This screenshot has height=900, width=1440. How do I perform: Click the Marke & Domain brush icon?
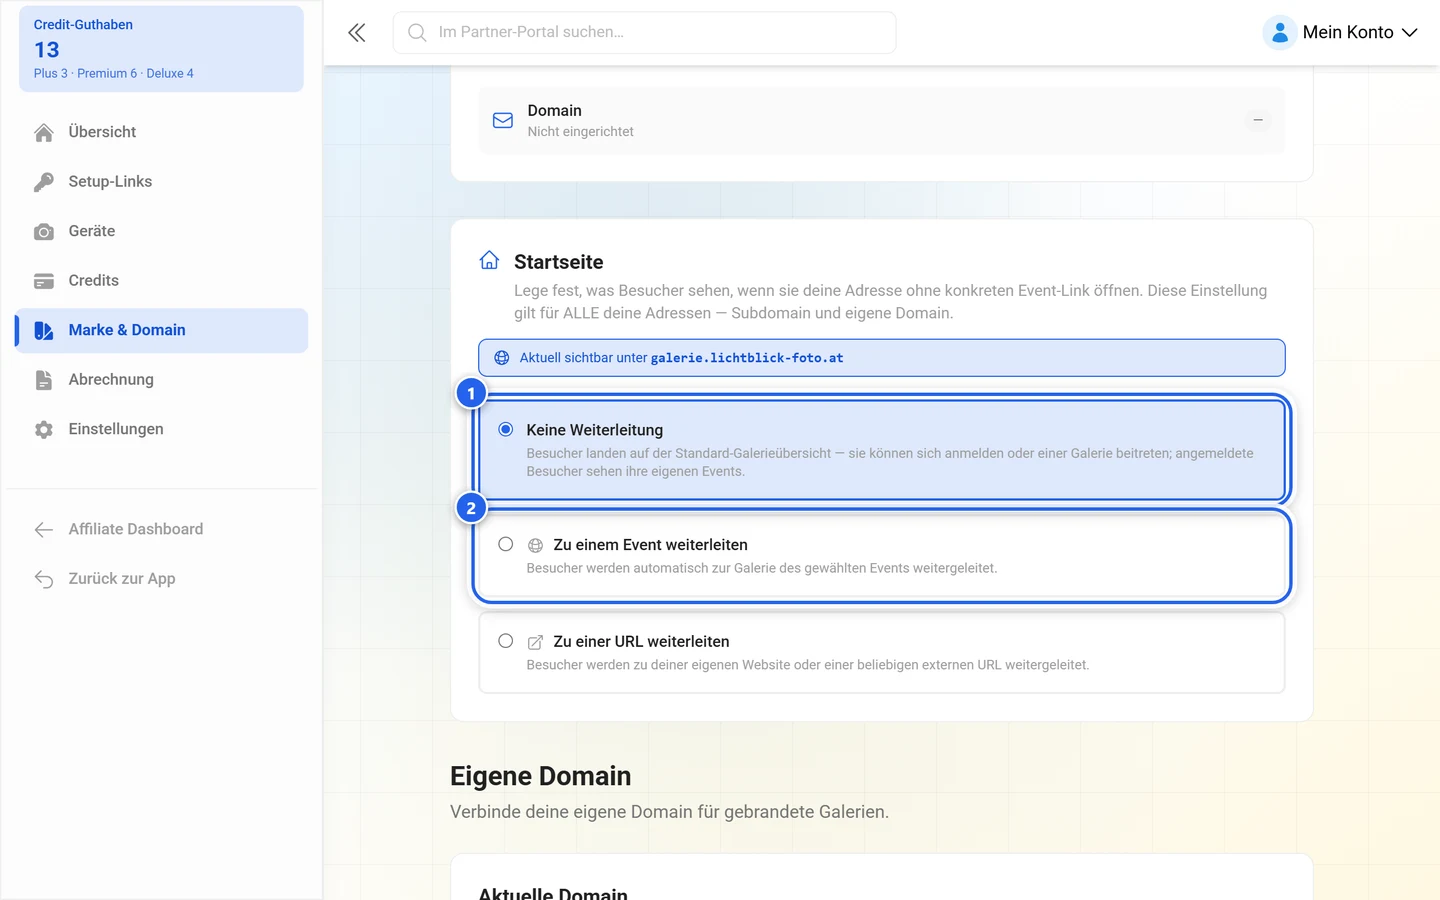pyautogui.click(x=44, y=330)
